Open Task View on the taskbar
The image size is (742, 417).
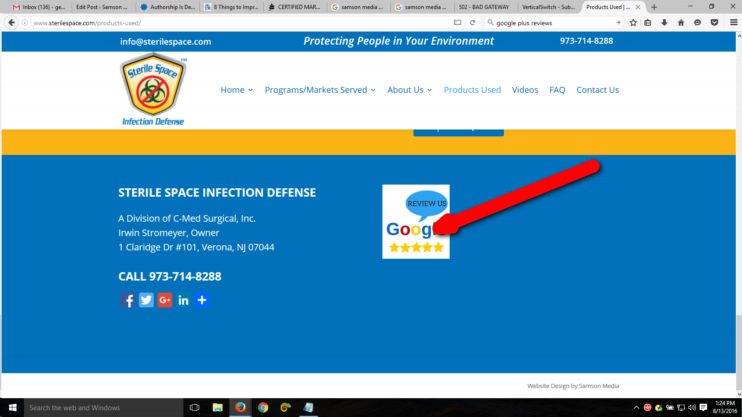coord(194,408)
